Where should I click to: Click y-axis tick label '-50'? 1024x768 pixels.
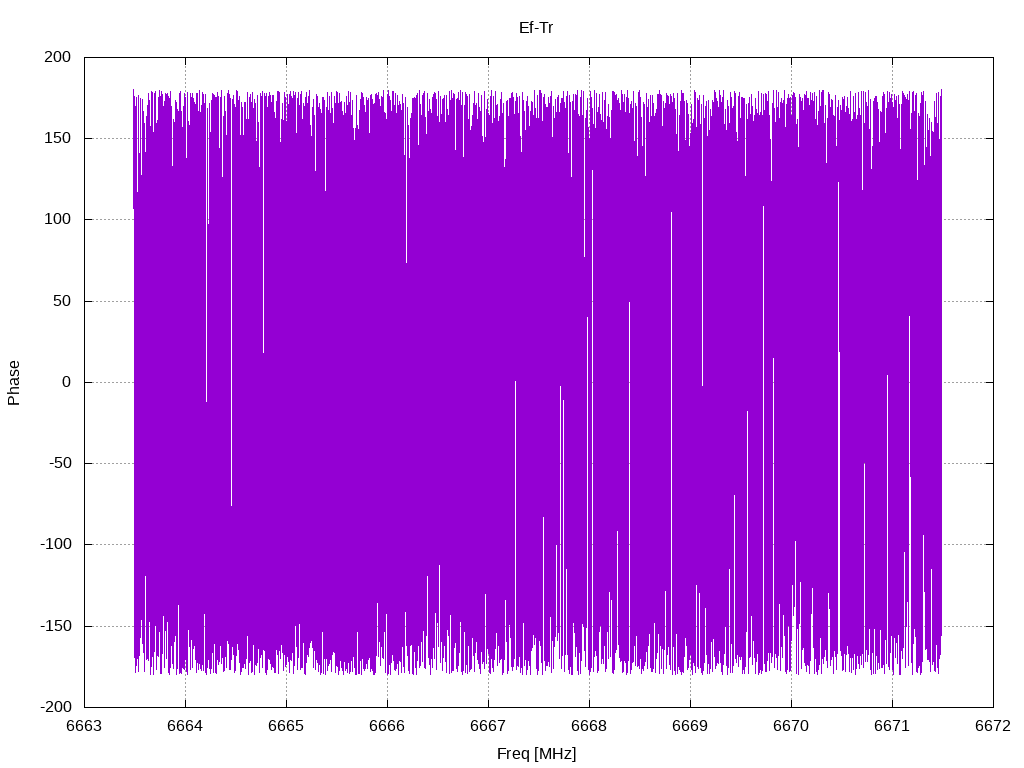(x=60, y=463)
